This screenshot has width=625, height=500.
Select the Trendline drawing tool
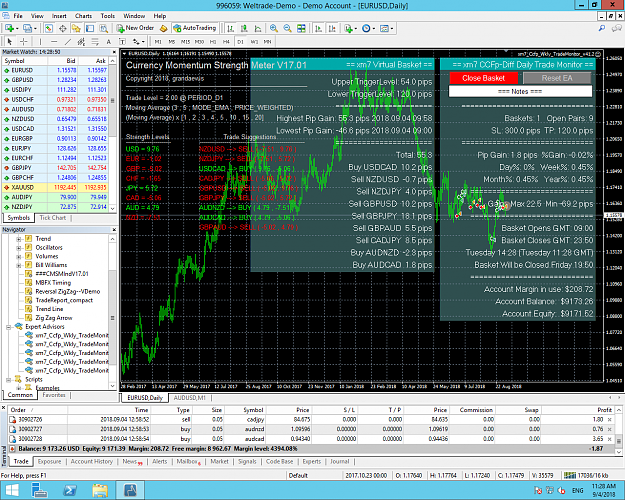tap(68, 41)
